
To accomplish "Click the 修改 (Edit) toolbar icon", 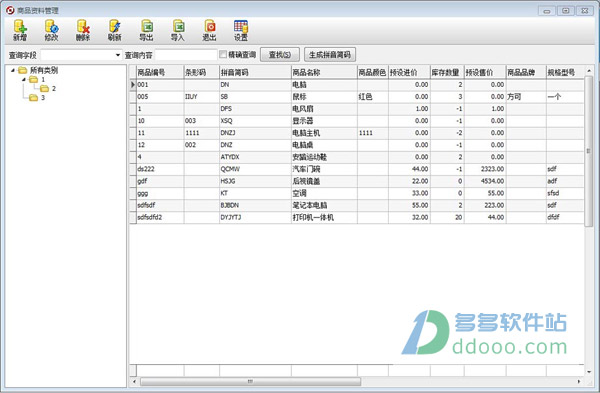I will click(x=51, y=30).
